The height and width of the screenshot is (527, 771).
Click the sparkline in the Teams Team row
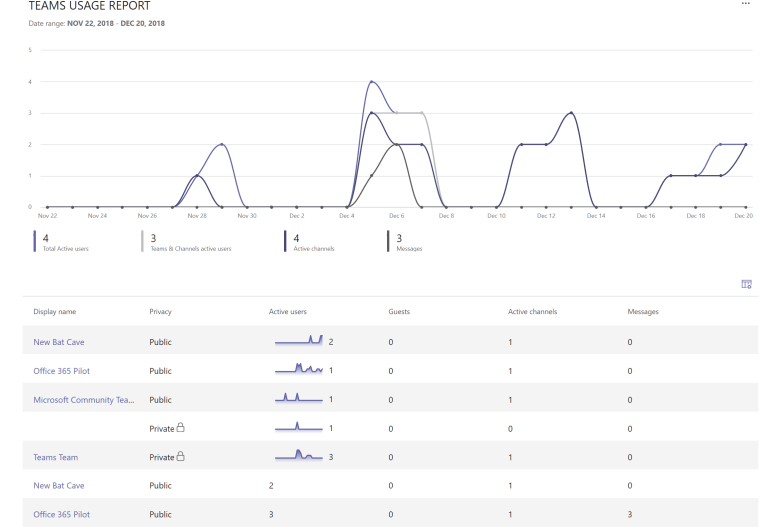(x=299, y=457)
